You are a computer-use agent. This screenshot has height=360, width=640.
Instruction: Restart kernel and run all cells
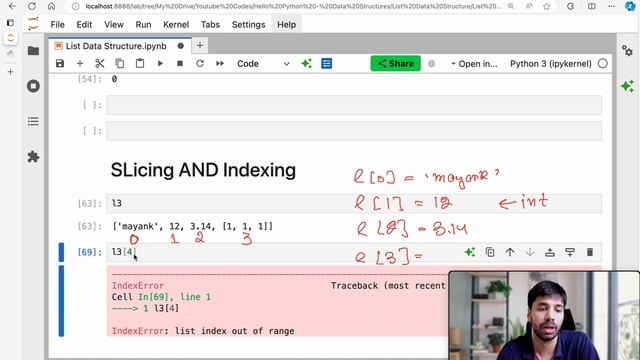pos(220,64)
